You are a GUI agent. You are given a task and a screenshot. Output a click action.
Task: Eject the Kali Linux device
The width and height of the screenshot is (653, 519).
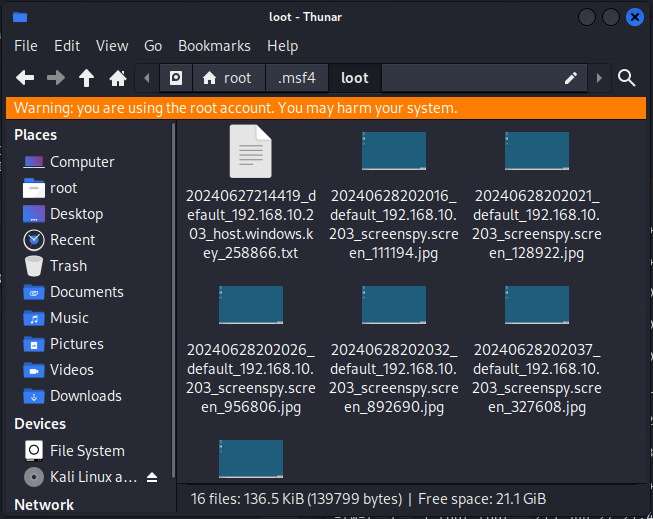click(152, 477)
